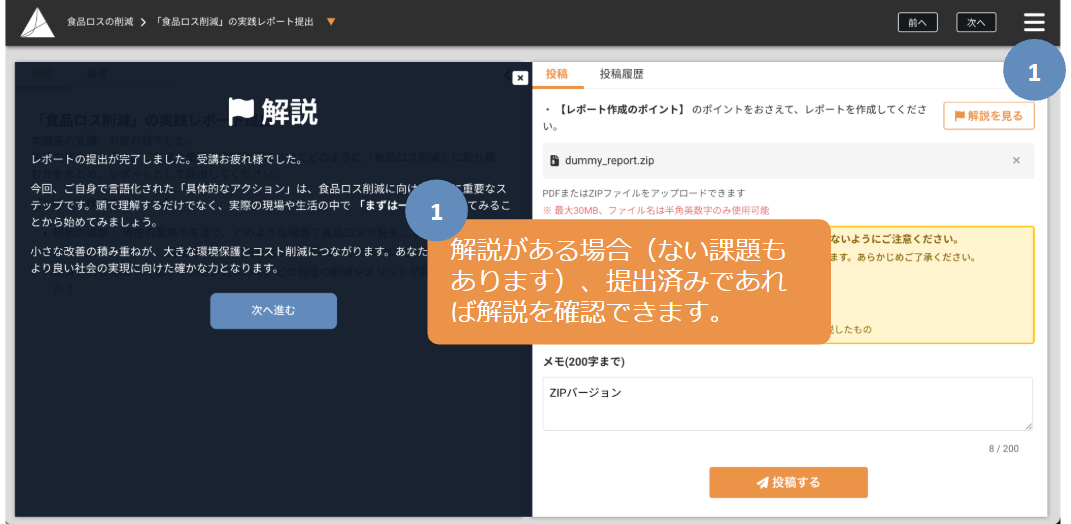Click the 8 / 200 character counter
This screenshot has width=1071, height=524.
pyautogui.click(x=1003, y=449)
